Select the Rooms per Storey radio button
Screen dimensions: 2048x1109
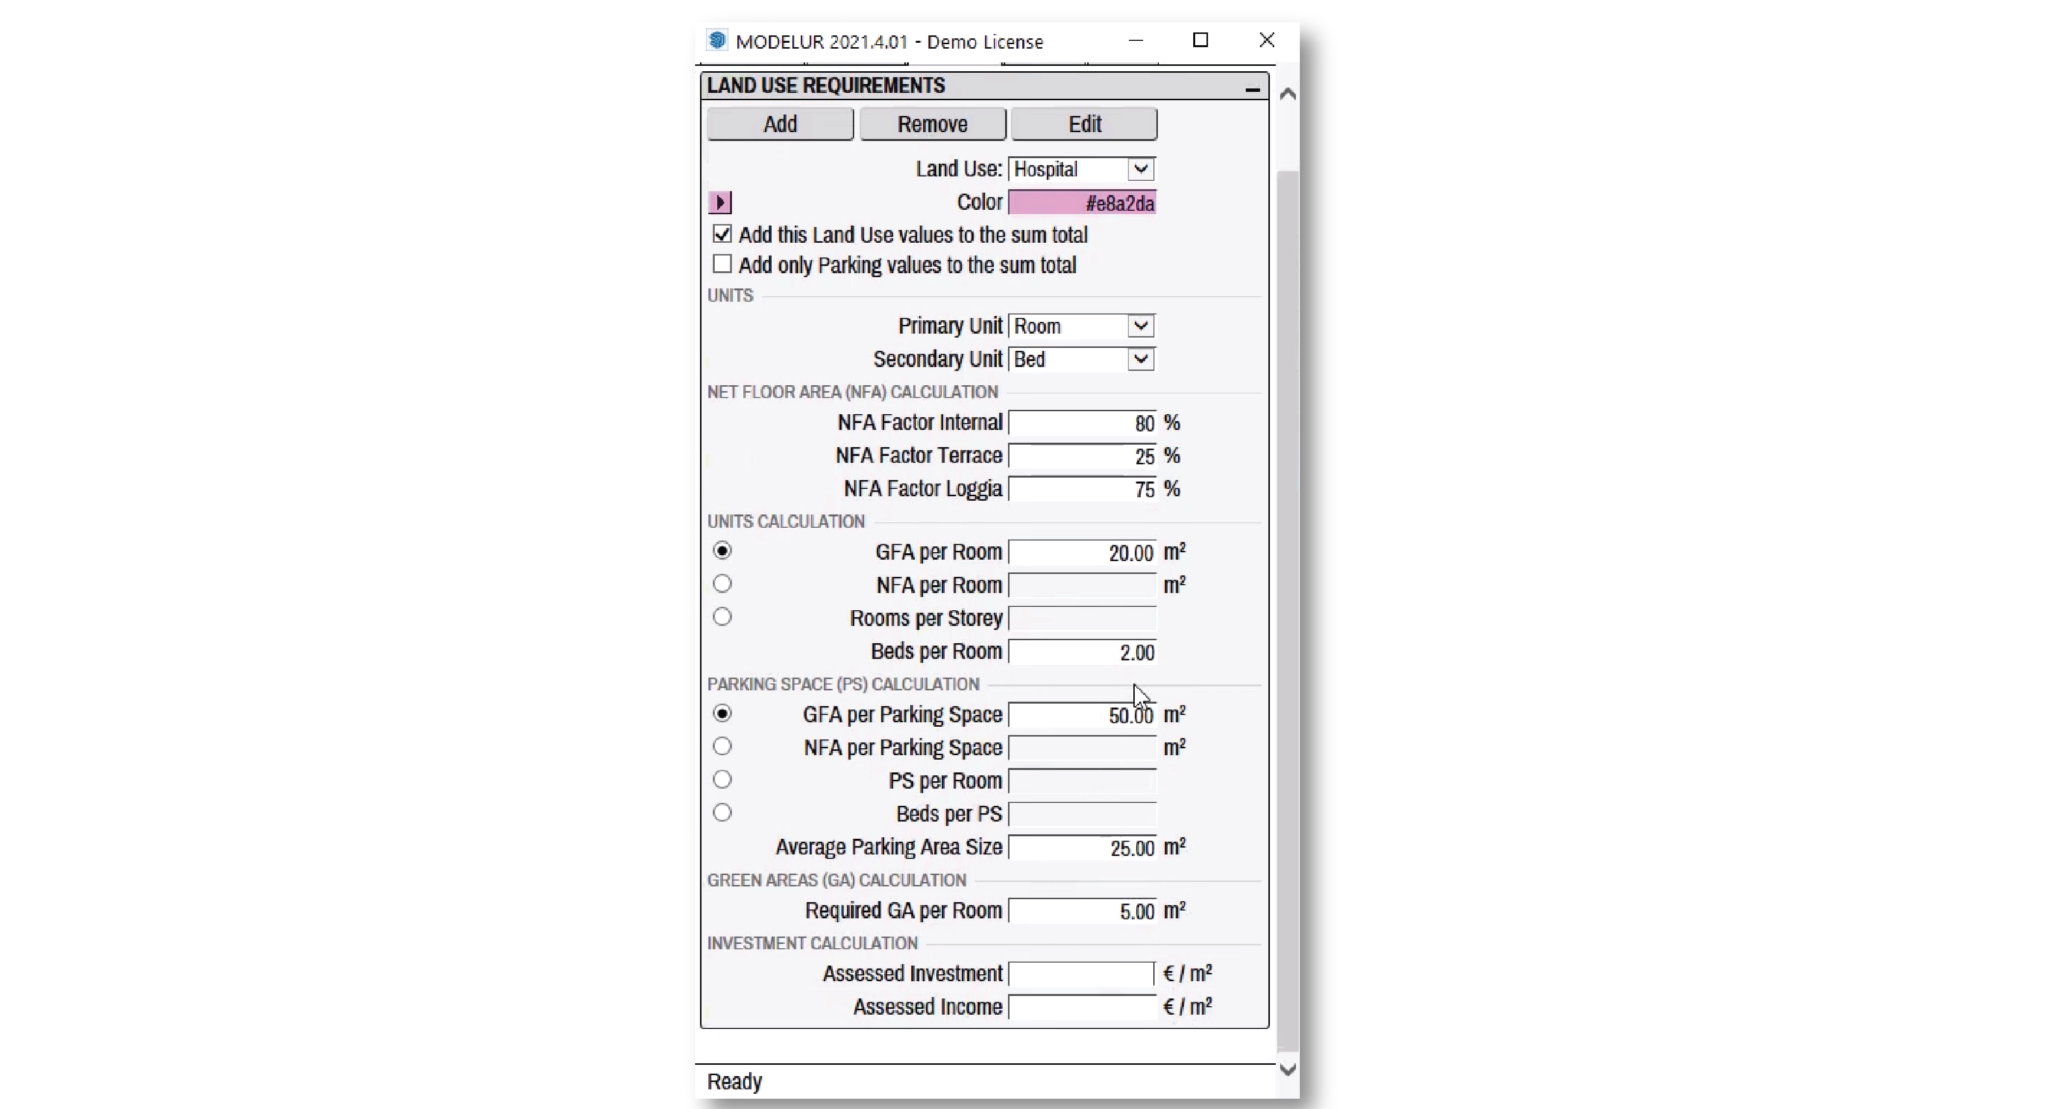pyautogui.click(x=722, y=617)
